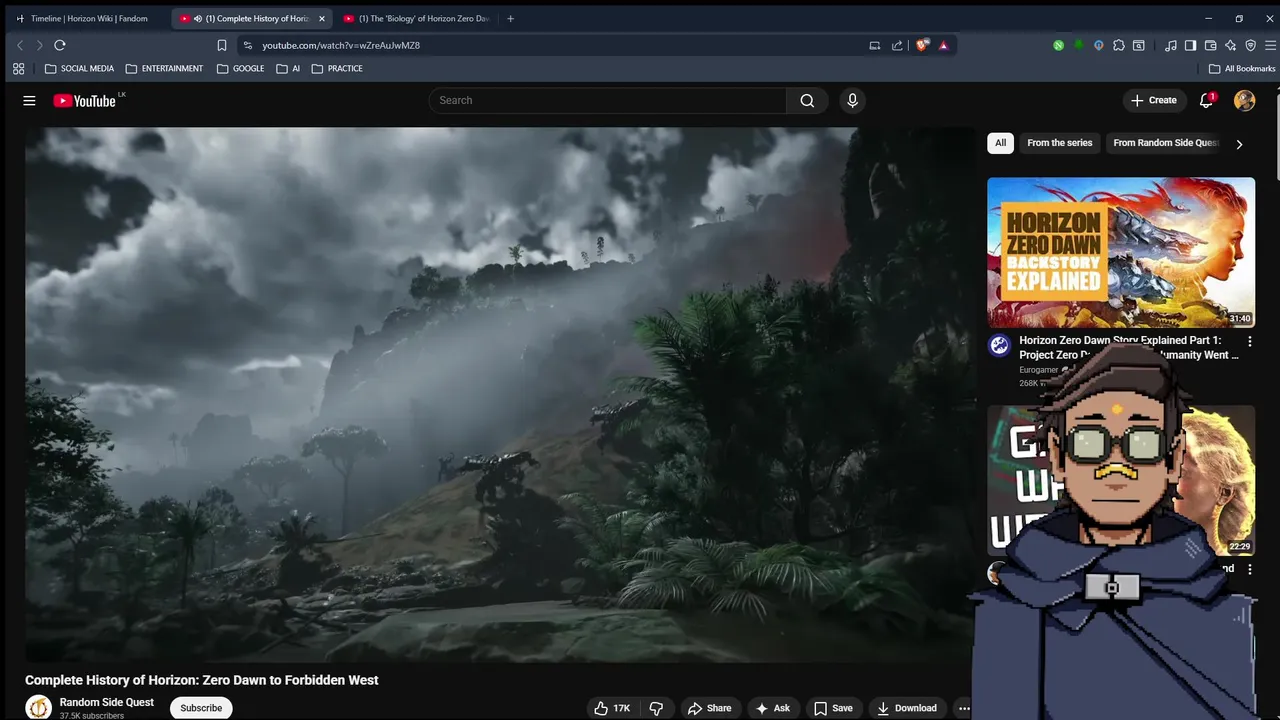Click green N extension icon
Viewport: 1280px width, 720px height.
pyautogui.click(x=1058, y=45)
